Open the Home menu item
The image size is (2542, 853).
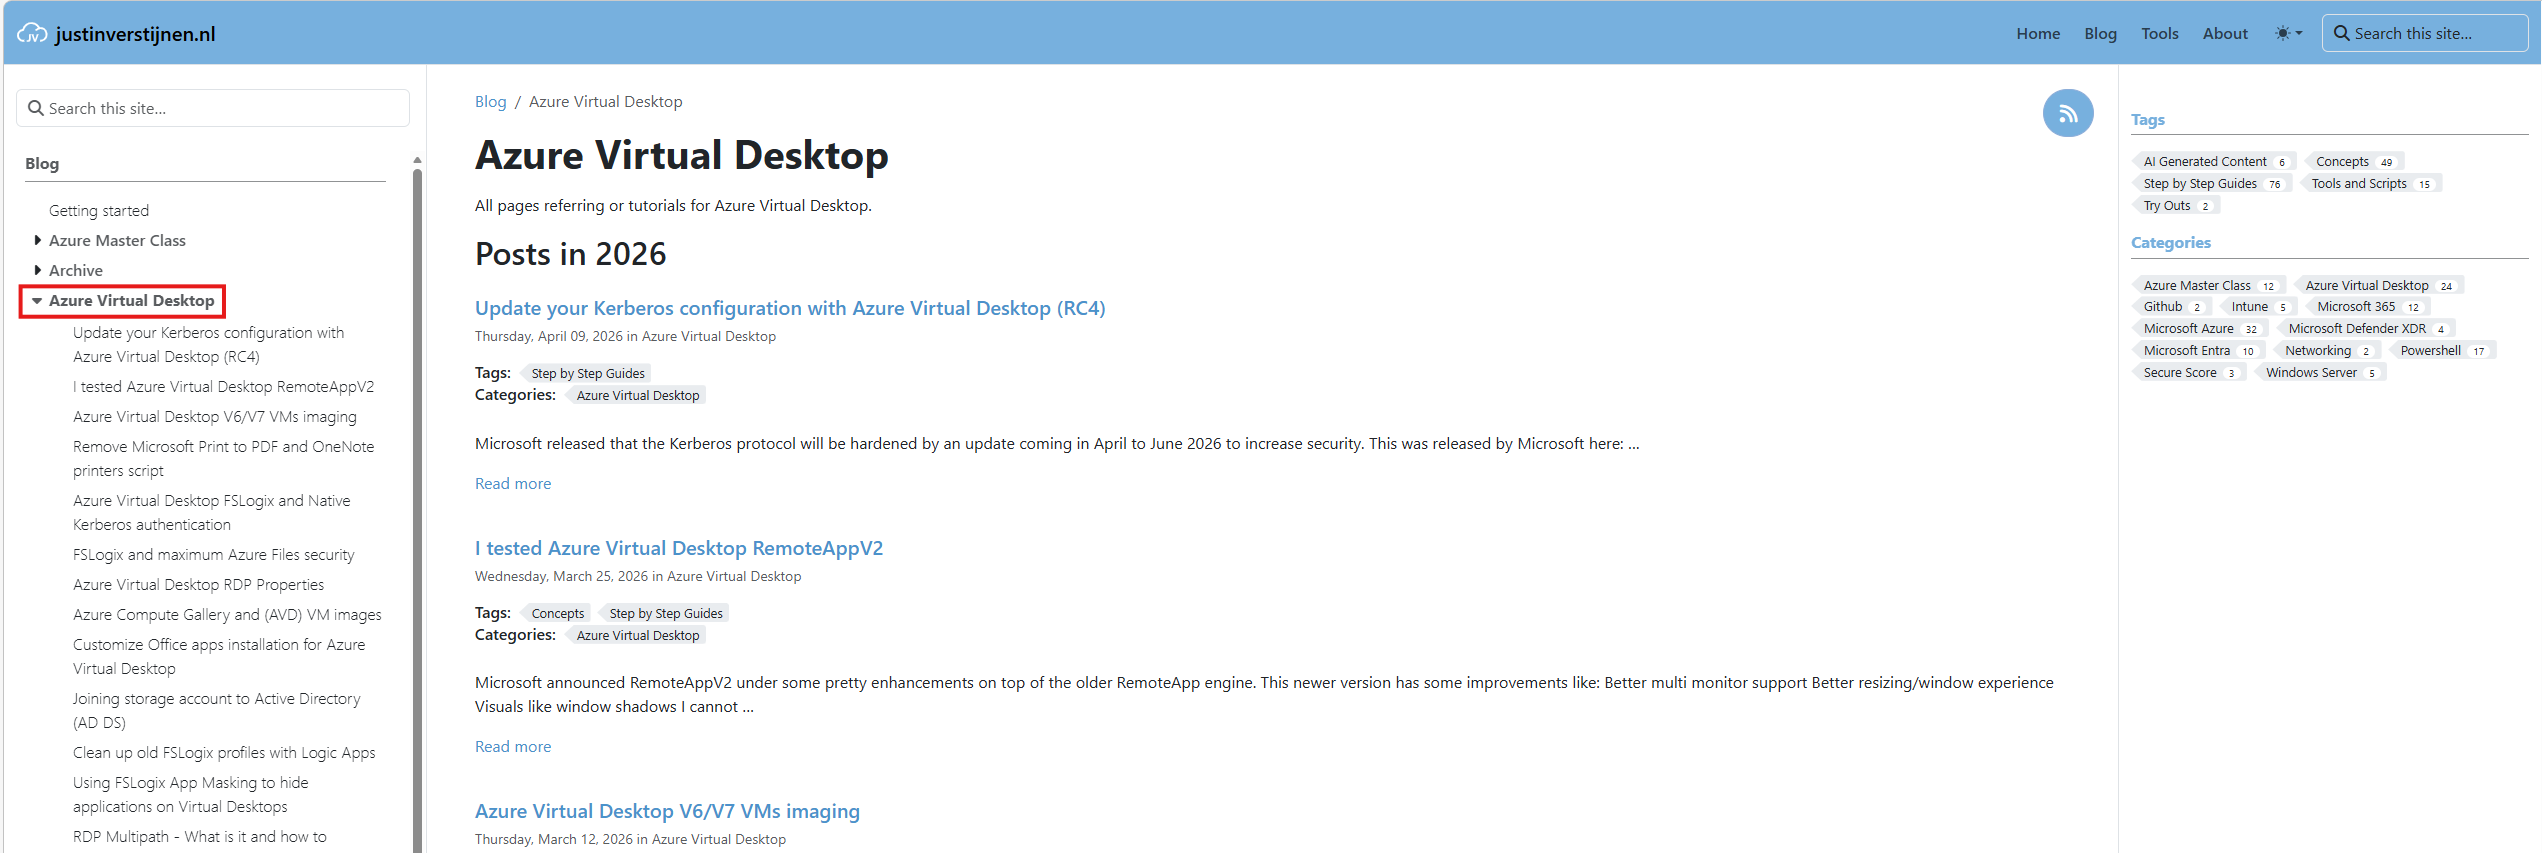(x=2037, y=33)
